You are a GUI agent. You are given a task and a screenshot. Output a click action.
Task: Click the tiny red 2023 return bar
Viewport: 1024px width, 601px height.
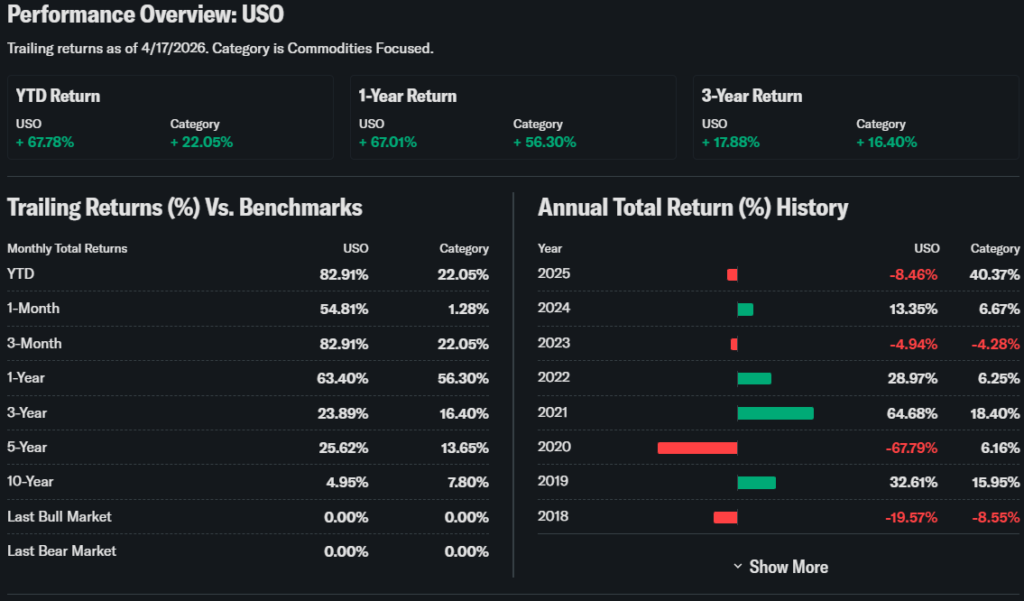[x=734, y=344]
